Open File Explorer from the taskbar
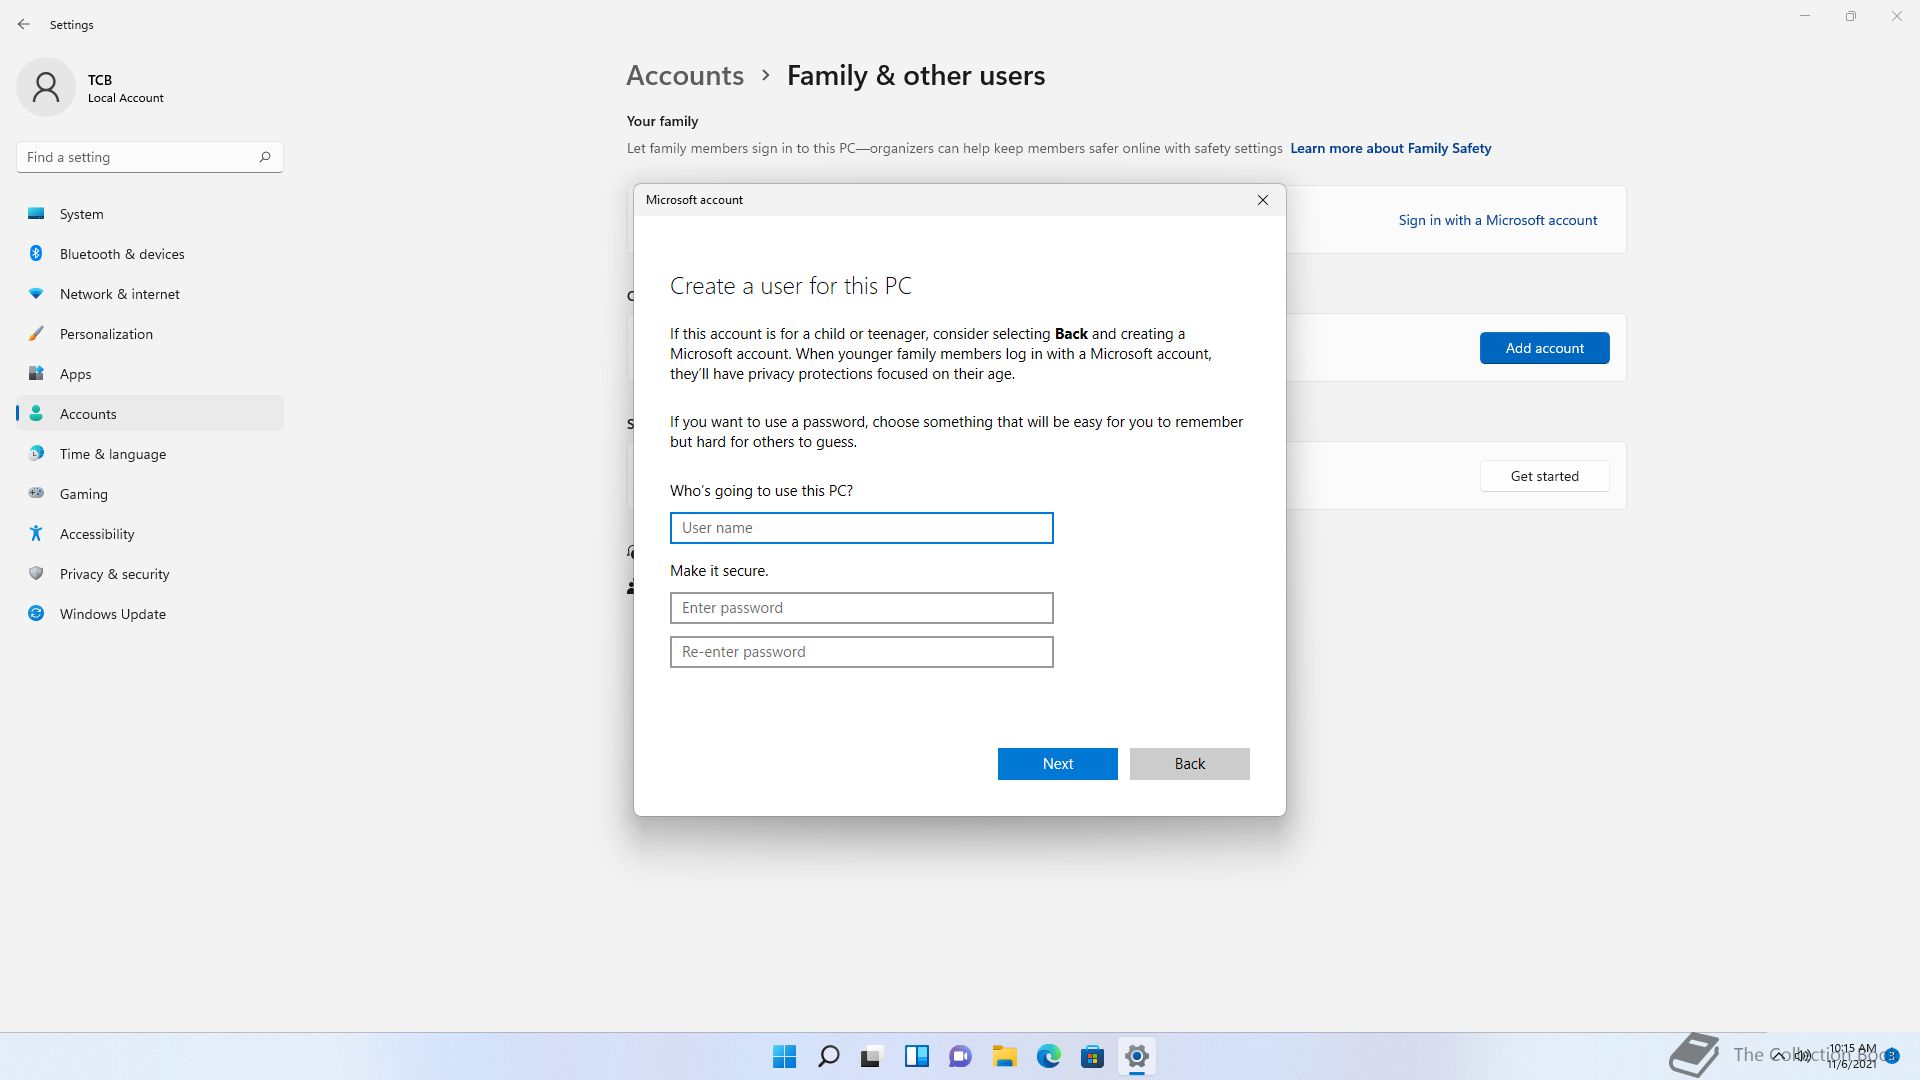 coord(1004,1056)
